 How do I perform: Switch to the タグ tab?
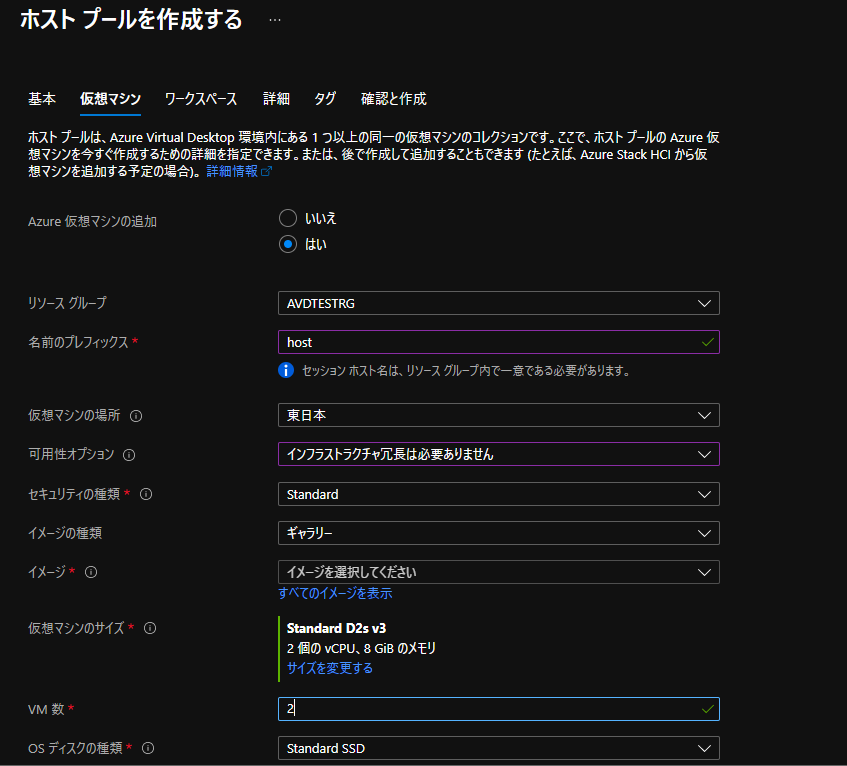tap(325, 99)
